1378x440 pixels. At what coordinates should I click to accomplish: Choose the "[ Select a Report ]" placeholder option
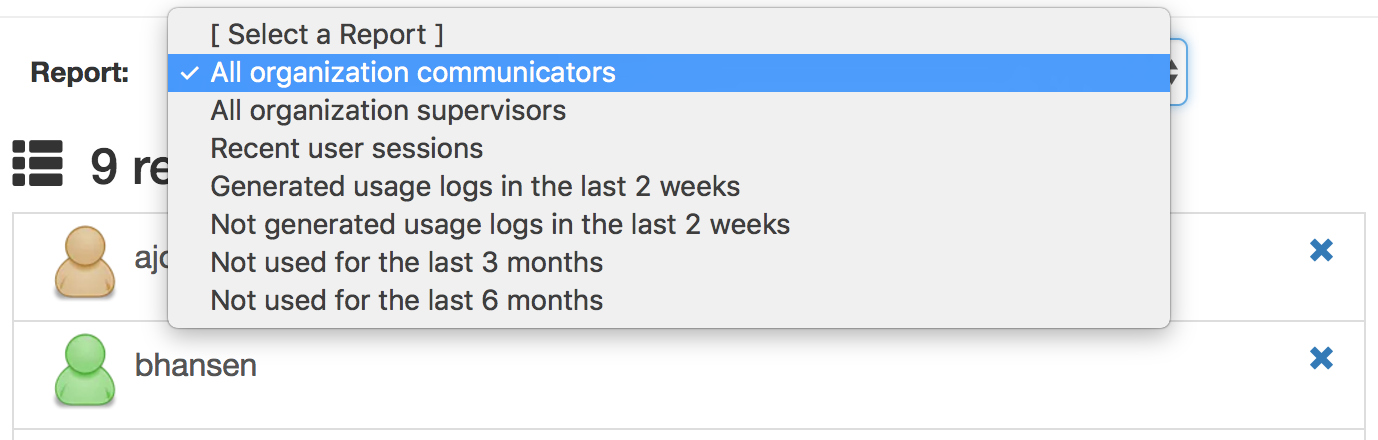326,35
